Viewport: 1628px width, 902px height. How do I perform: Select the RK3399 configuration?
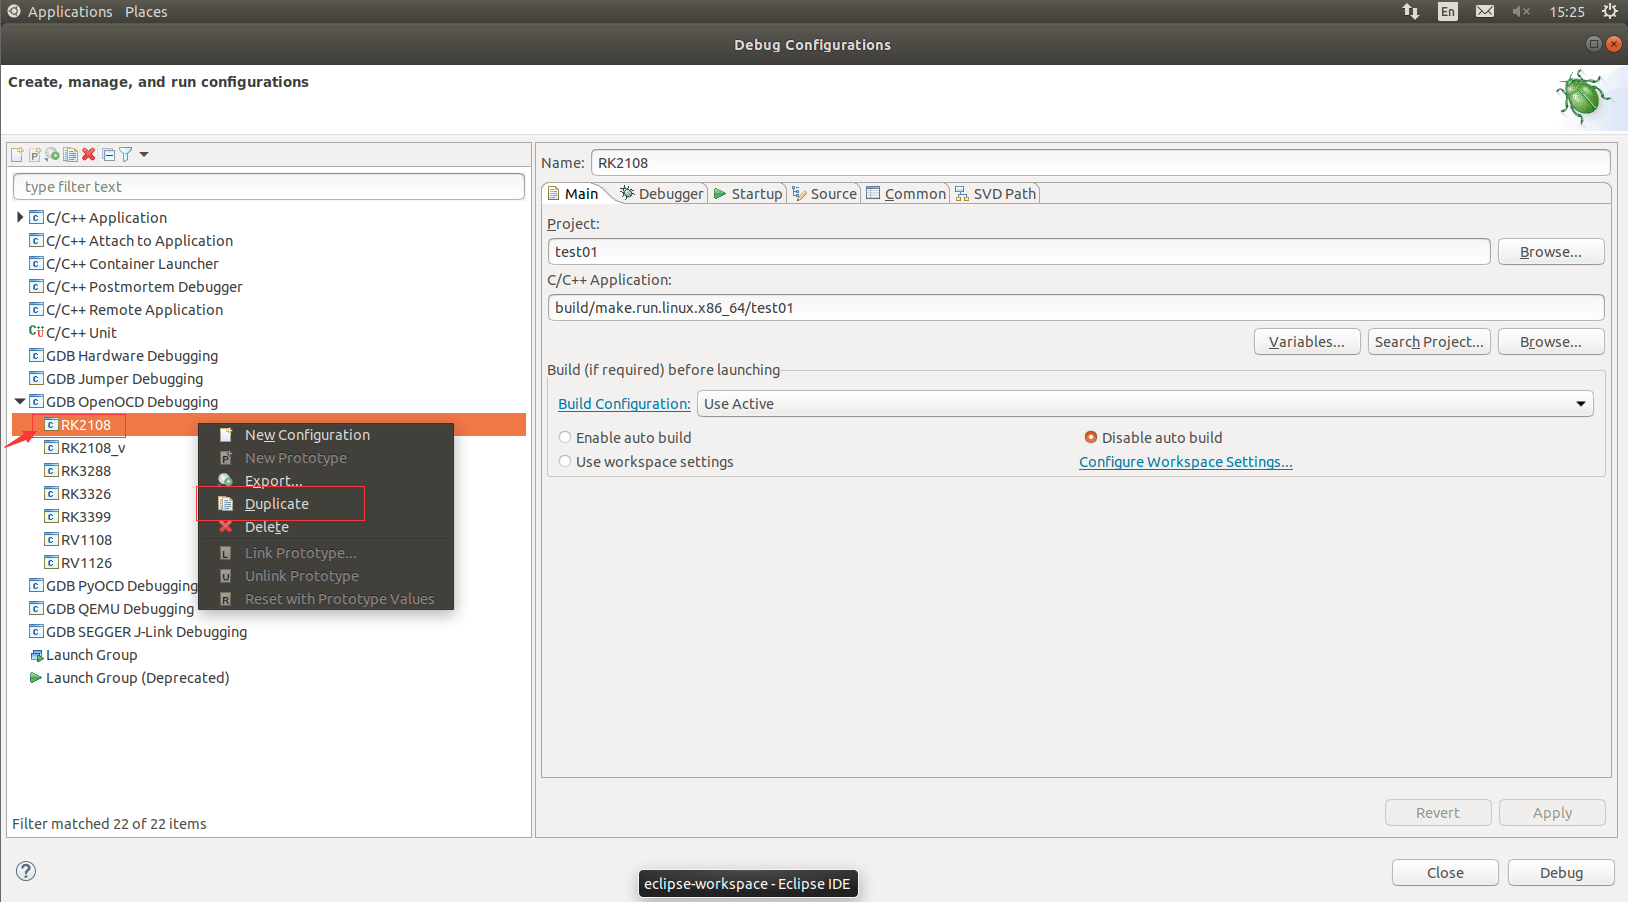click(86, 517)
